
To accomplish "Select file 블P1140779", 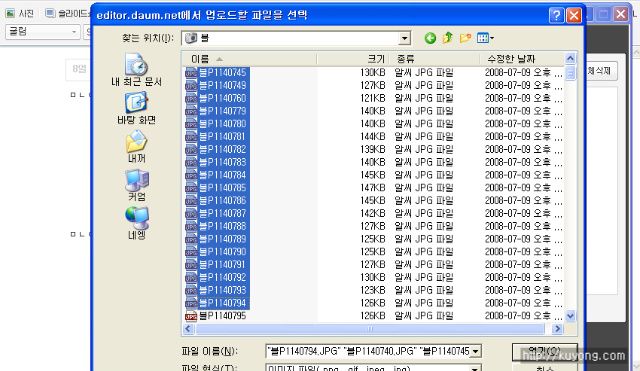I will click(x=222, y=111).
